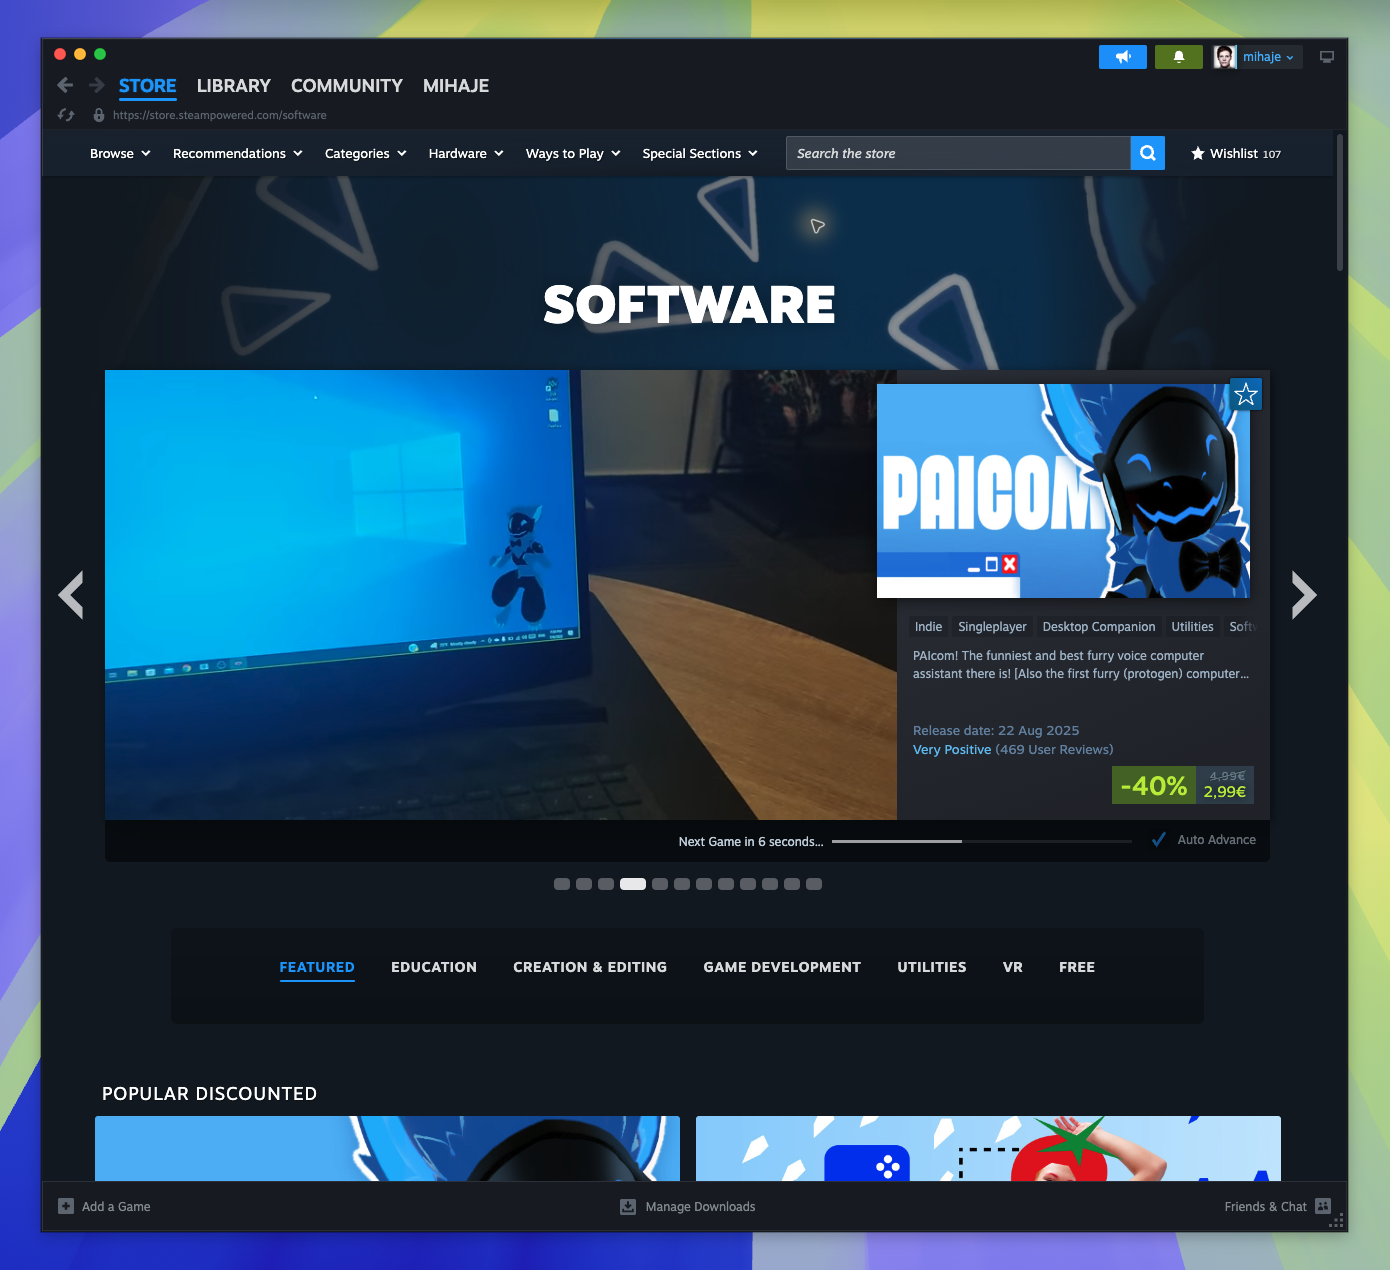1390x1270 pixels.
Task: Open the notifications bell
Action: click(x=1179, y=57)
